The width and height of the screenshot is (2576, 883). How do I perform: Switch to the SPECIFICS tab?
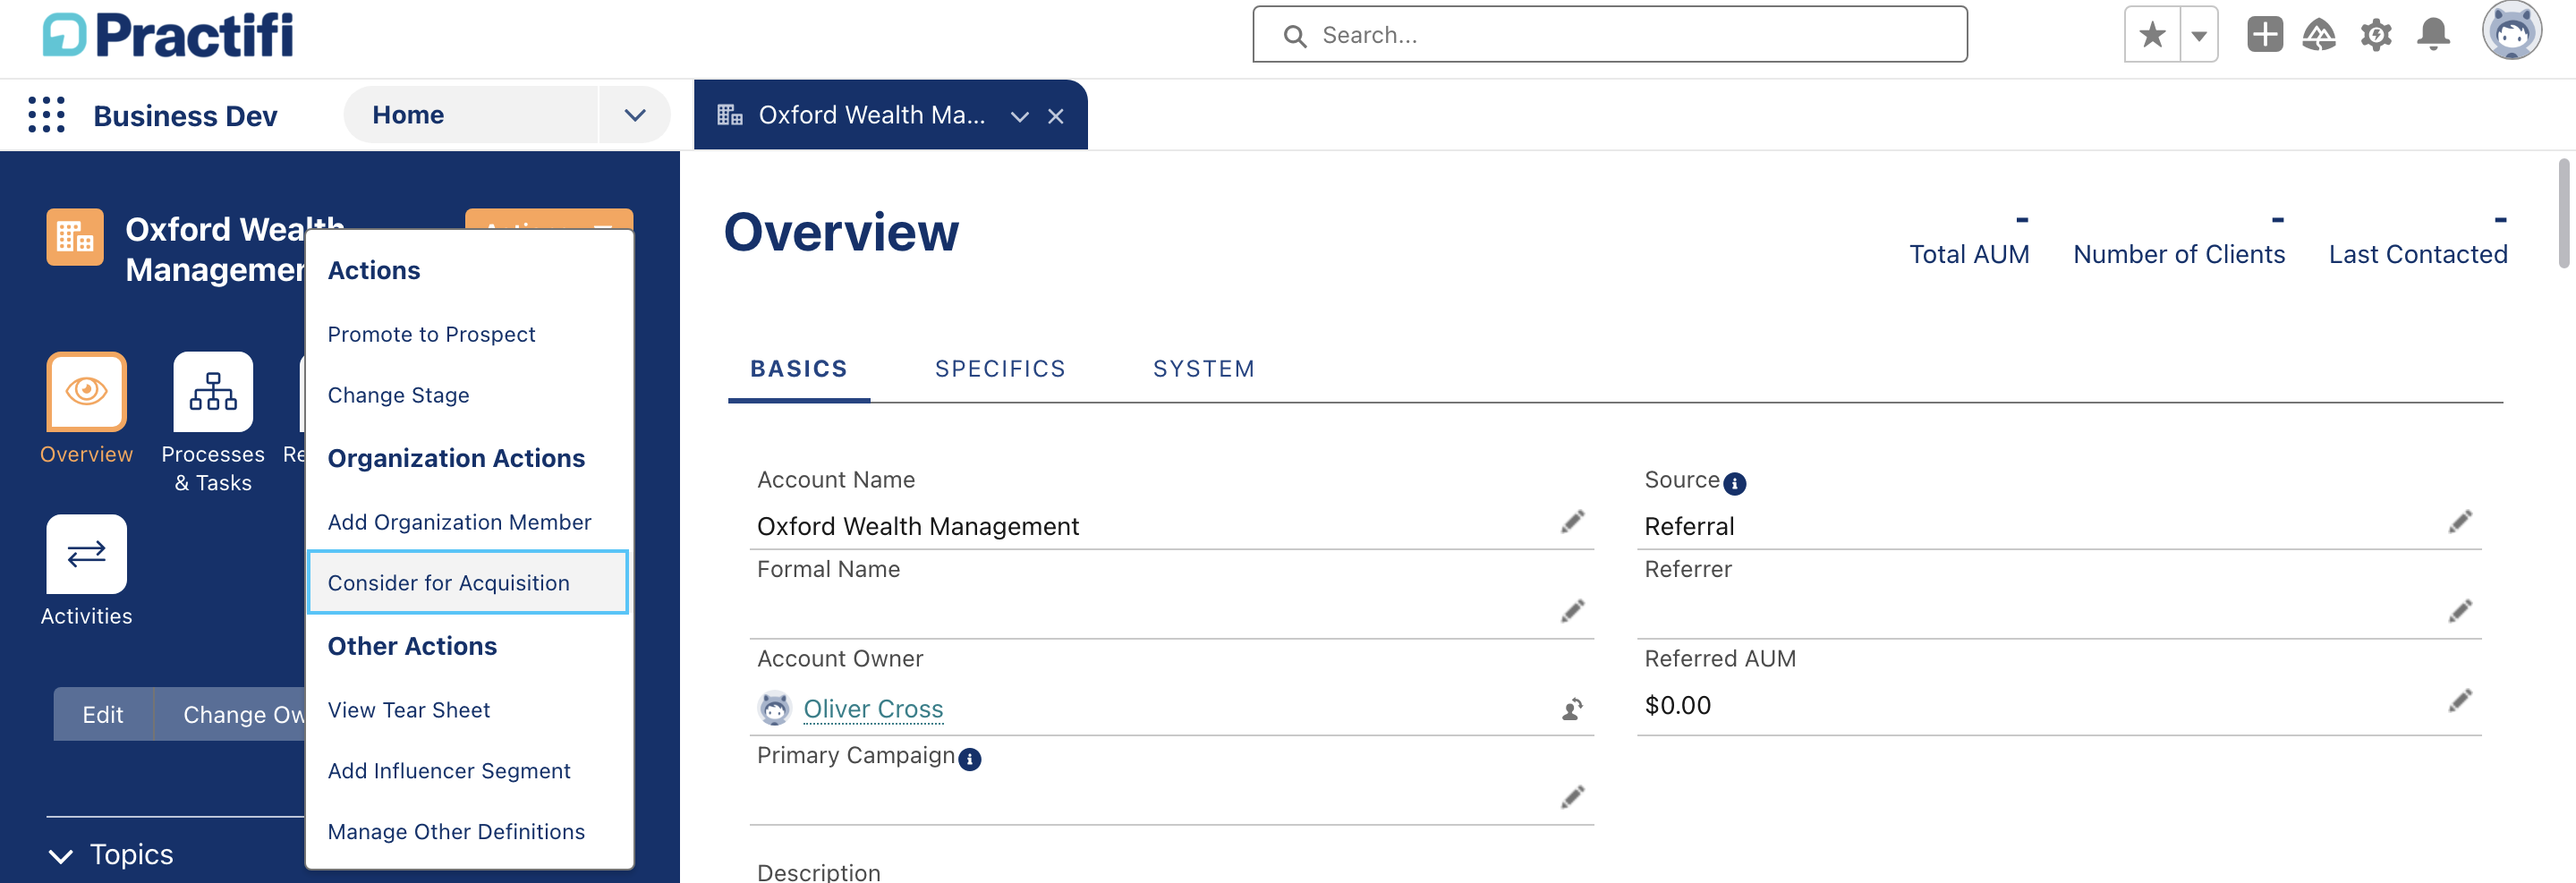coord(1000,369)
